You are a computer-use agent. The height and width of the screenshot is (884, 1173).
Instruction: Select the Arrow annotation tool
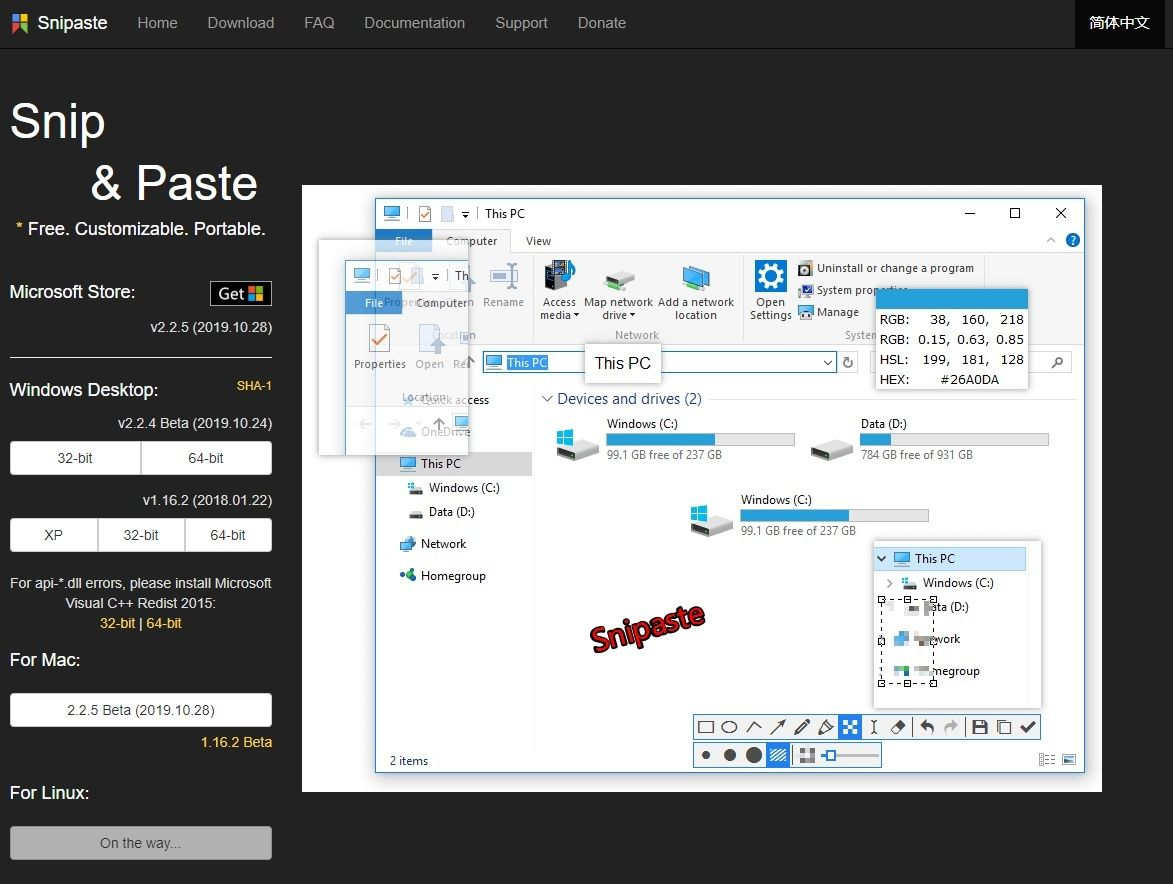coord(778,727)
